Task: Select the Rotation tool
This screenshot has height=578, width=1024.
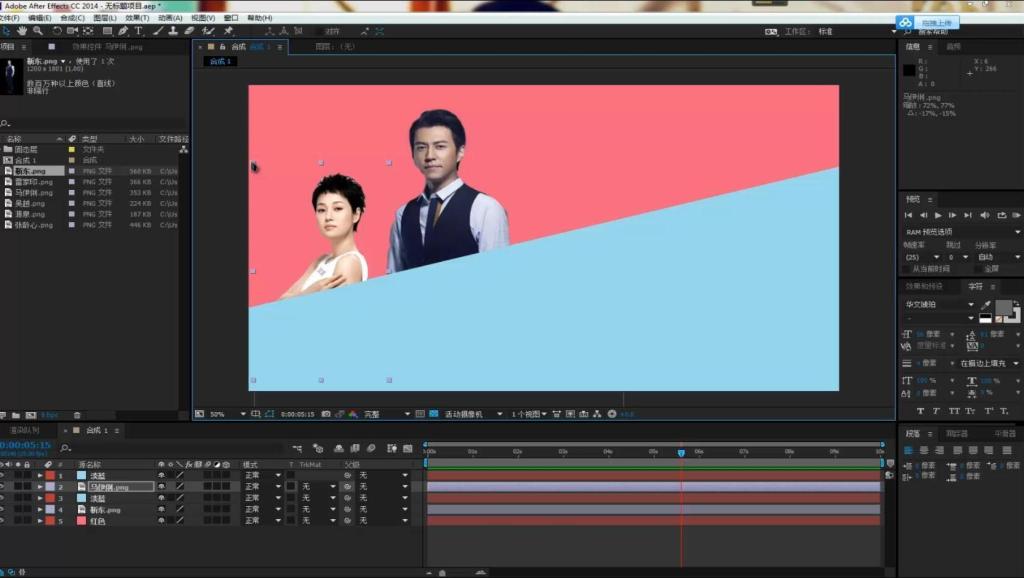Action: pos(57,31)
